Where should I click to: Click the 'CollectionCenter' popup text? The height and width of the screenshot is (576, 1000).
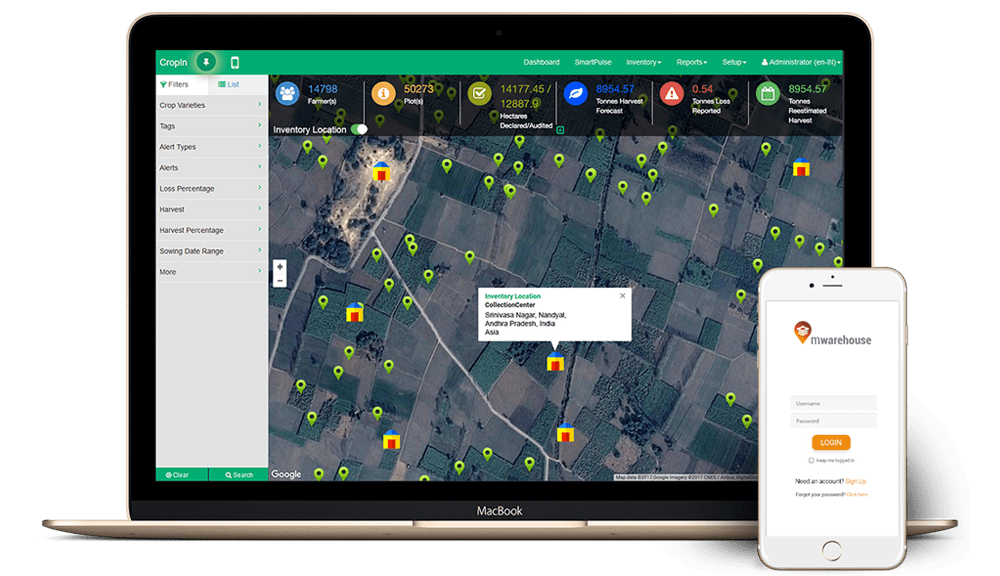click(510, 305)
